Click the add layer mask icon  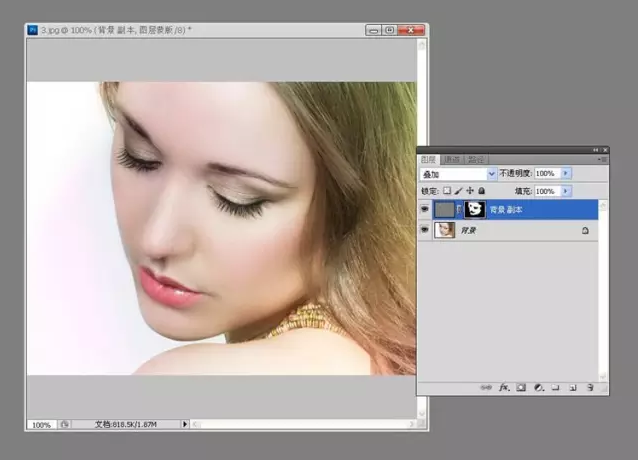click(x=521, y=387)
